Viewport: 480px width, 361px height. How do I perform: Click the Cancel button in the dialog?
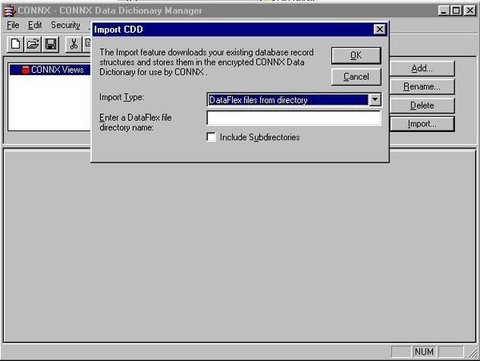[356, 77]
